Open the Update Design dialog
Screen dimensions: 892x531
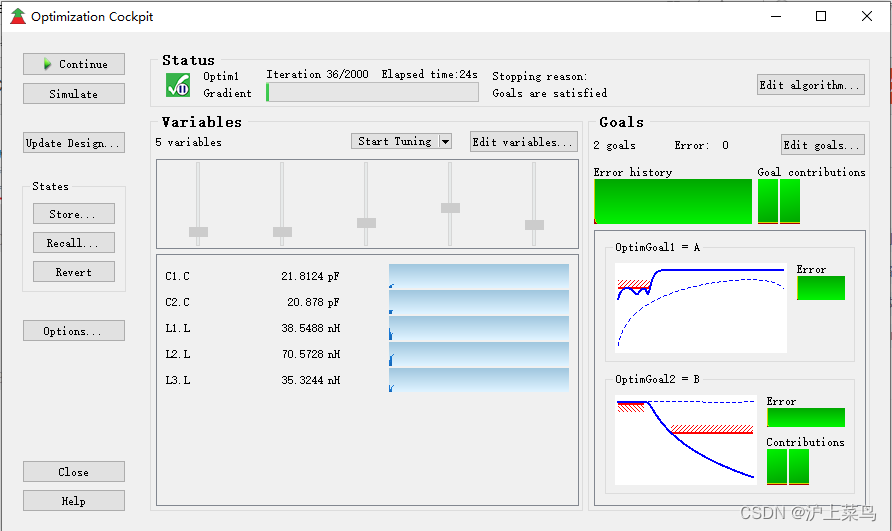click(74, 143)
